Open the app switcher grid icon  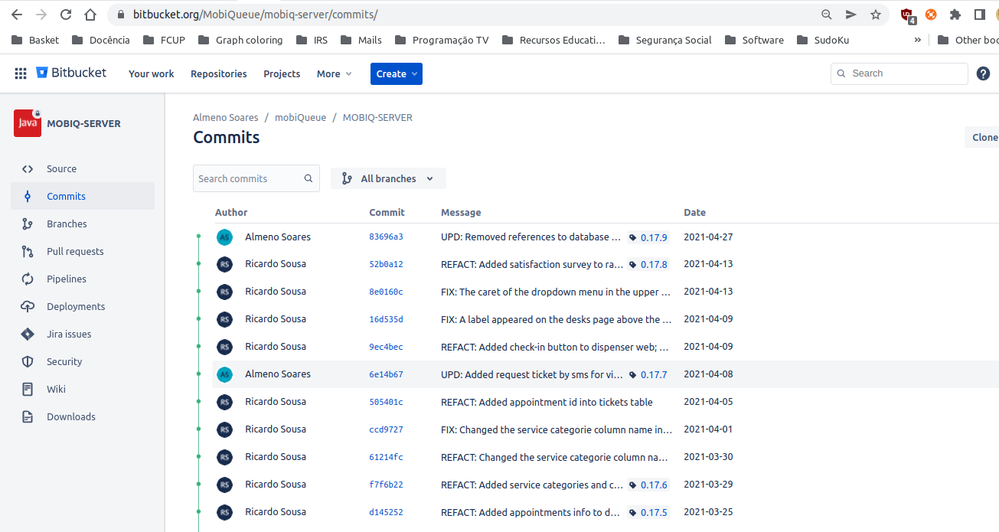[x=20, y=73]
